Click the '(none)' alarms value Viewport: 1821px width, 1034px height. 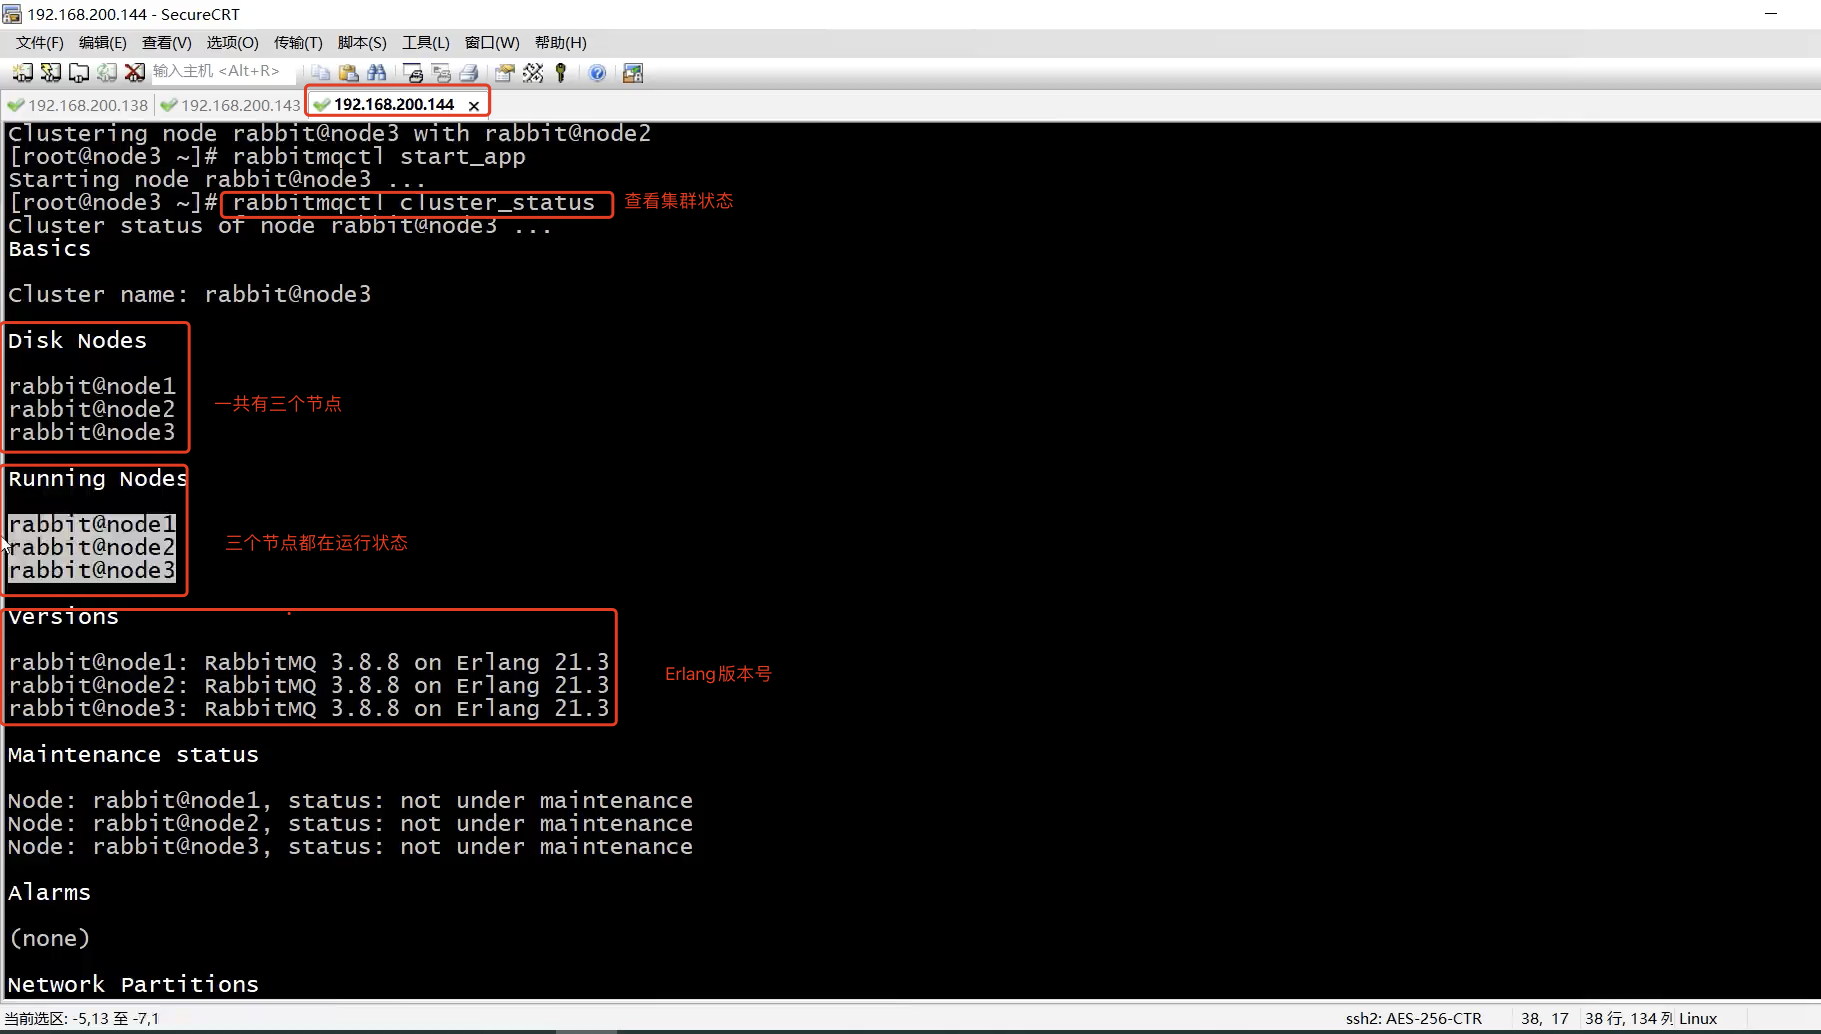[x=49, y=939]
